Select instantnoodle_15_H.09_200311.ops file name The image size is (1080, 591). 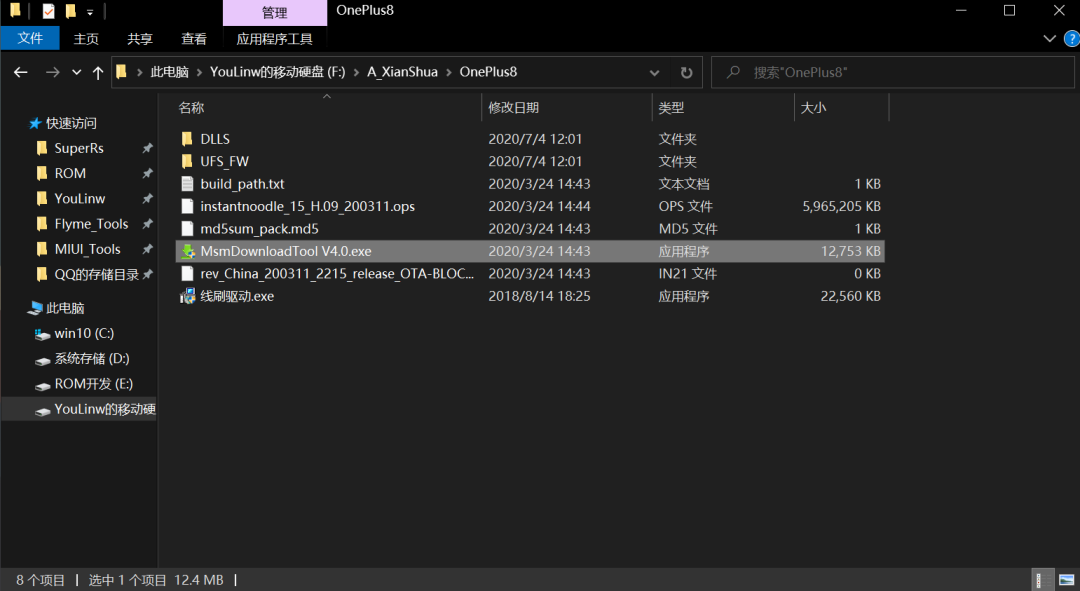tap(308, 207)
